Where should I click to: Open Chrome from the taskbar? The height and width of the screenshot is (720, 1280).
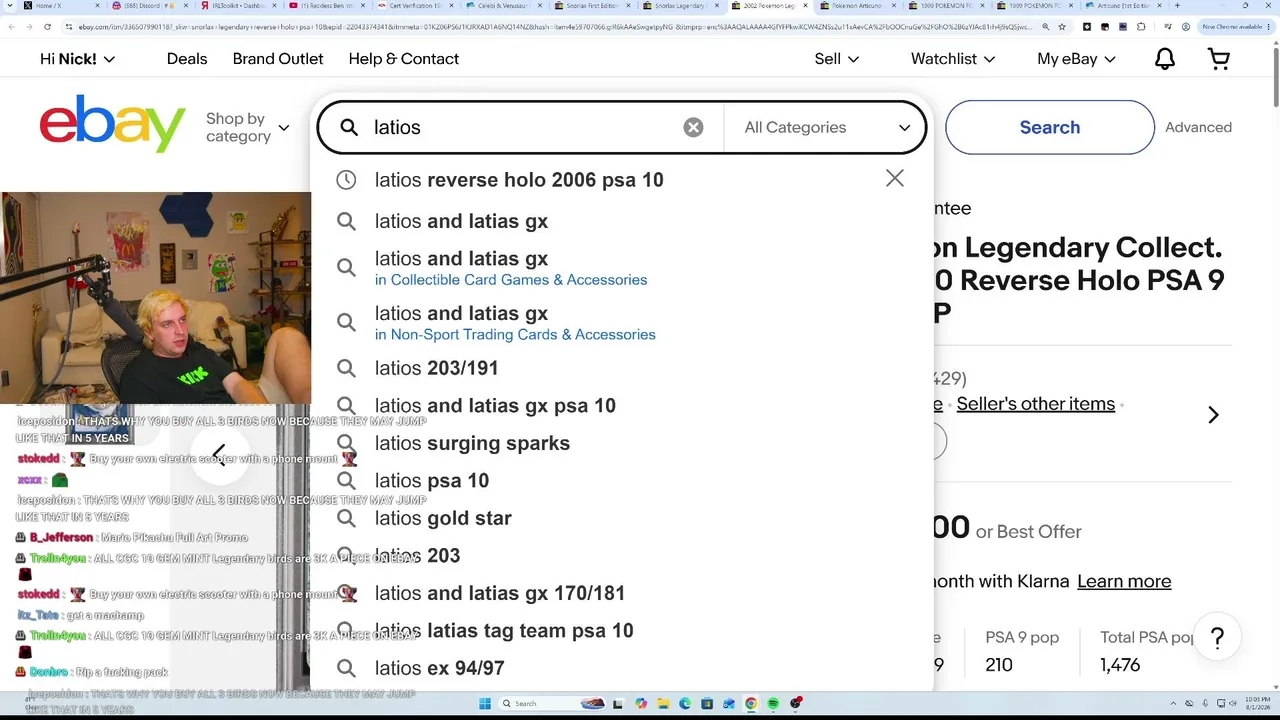tap(751, 703)
